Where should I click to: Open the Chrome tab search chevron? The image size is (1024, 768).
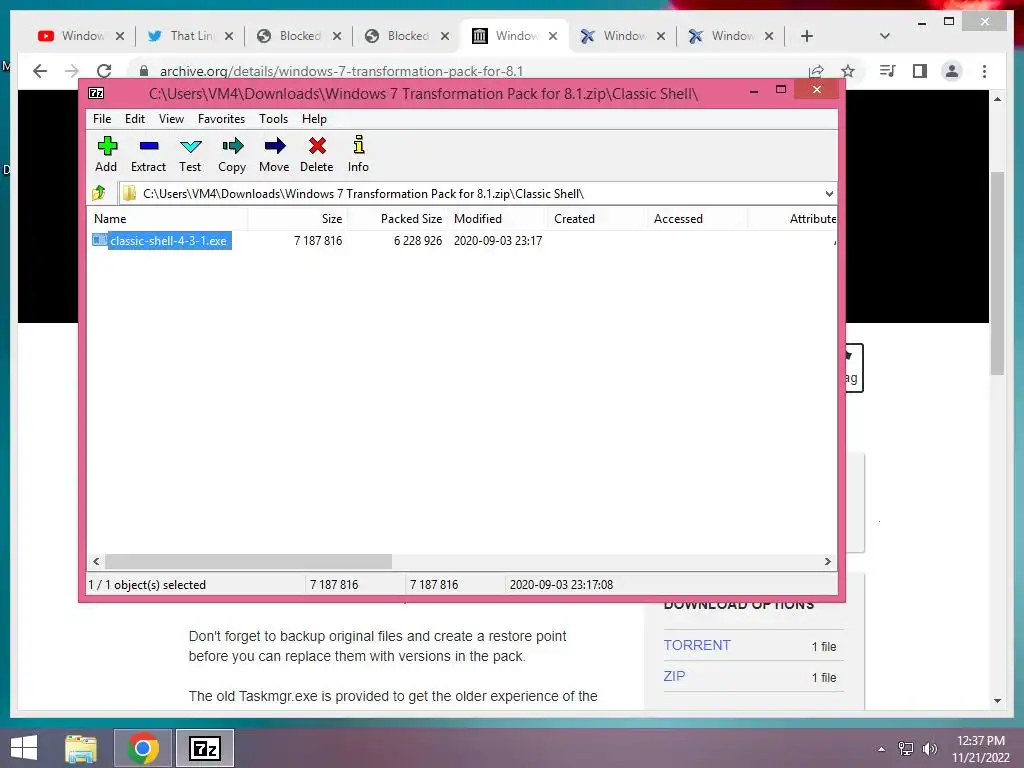pyautogui.click(x=885, y=36)
